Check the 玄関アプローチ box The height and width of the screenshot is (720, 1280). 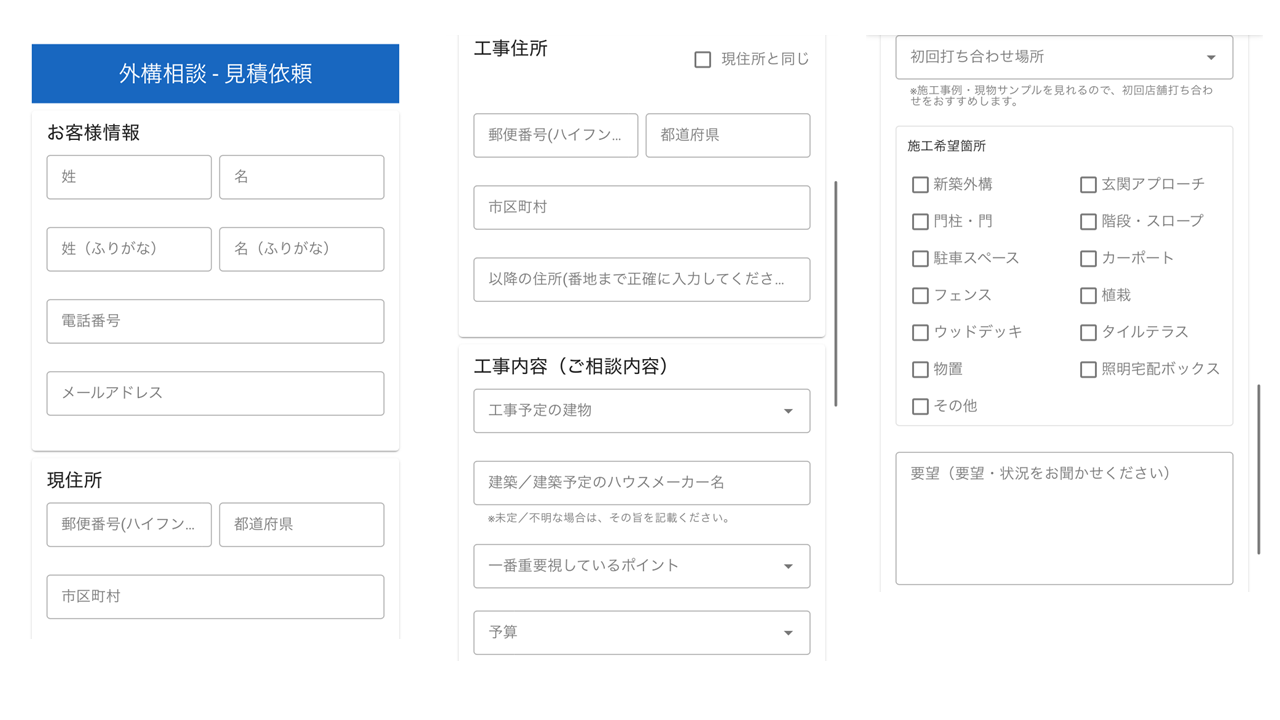[x=1088, y=185]
